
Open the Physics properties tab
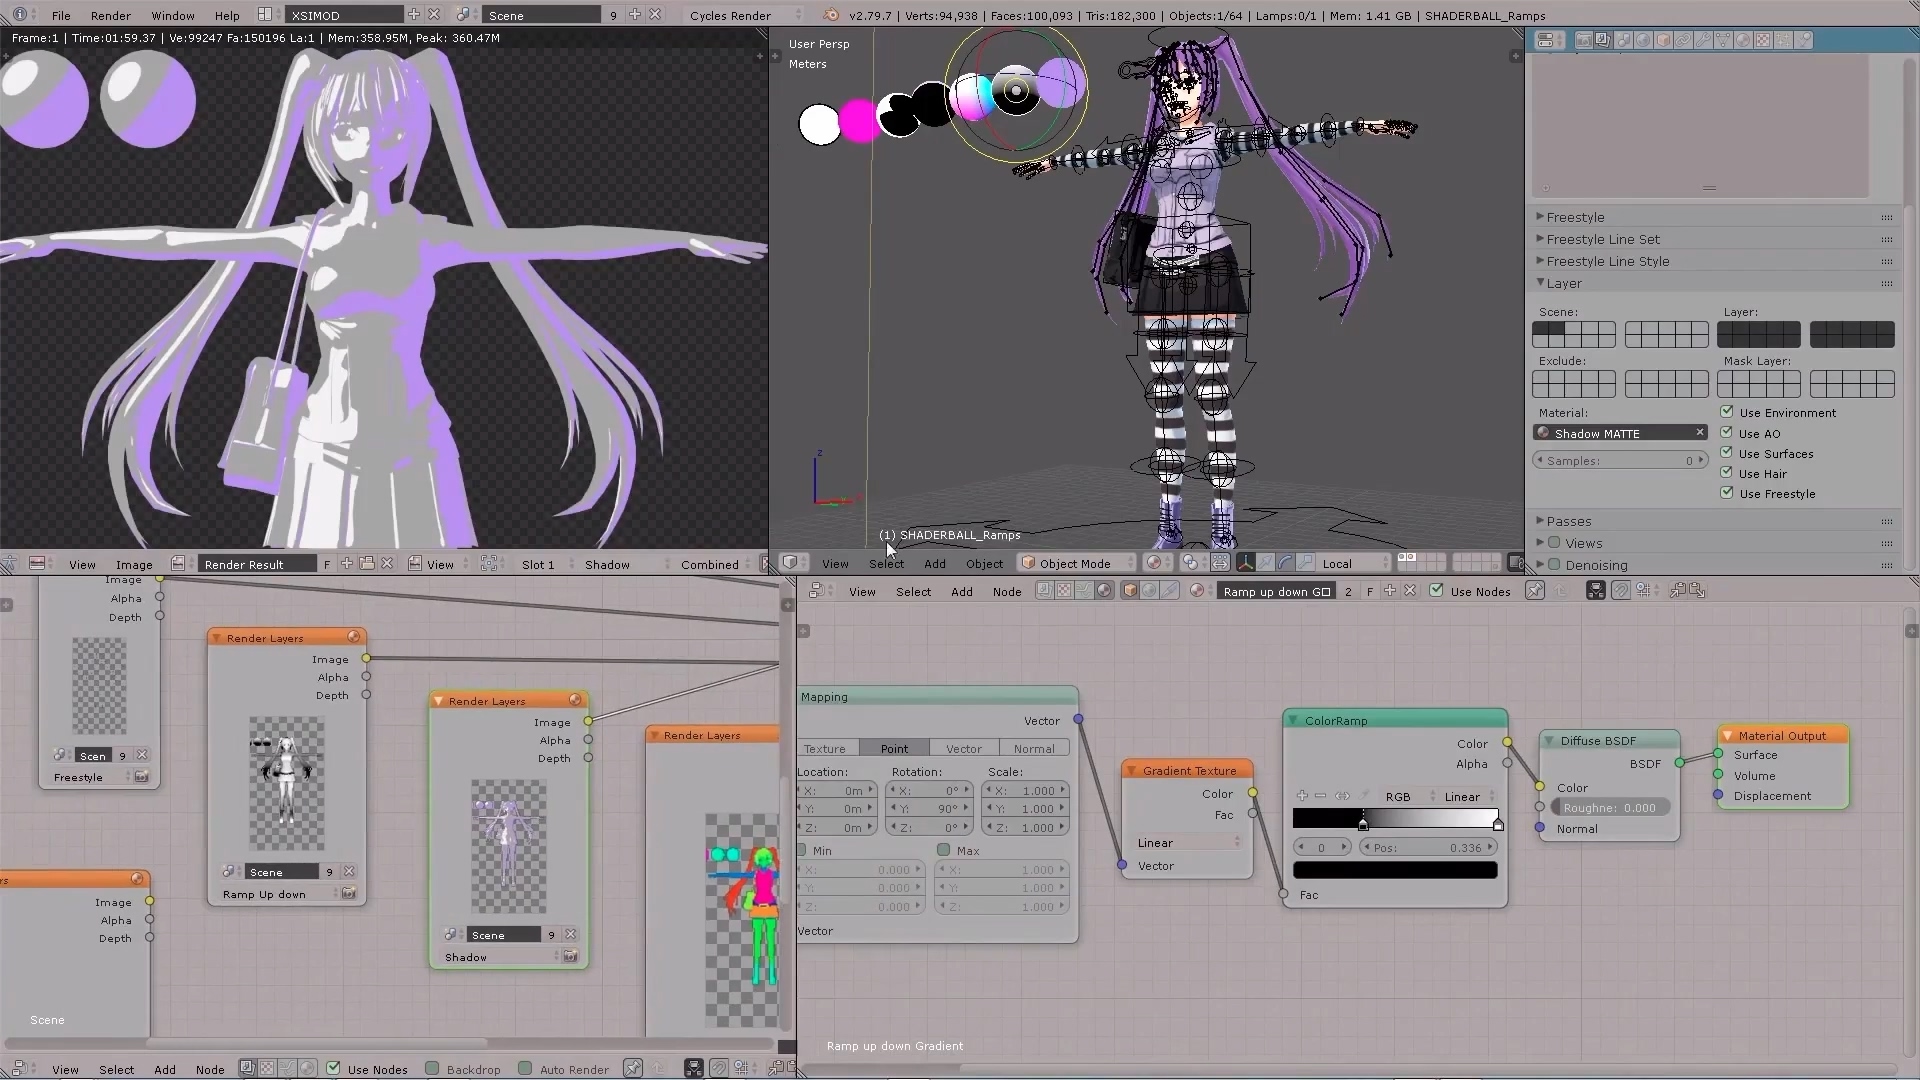coord(1803,40)
